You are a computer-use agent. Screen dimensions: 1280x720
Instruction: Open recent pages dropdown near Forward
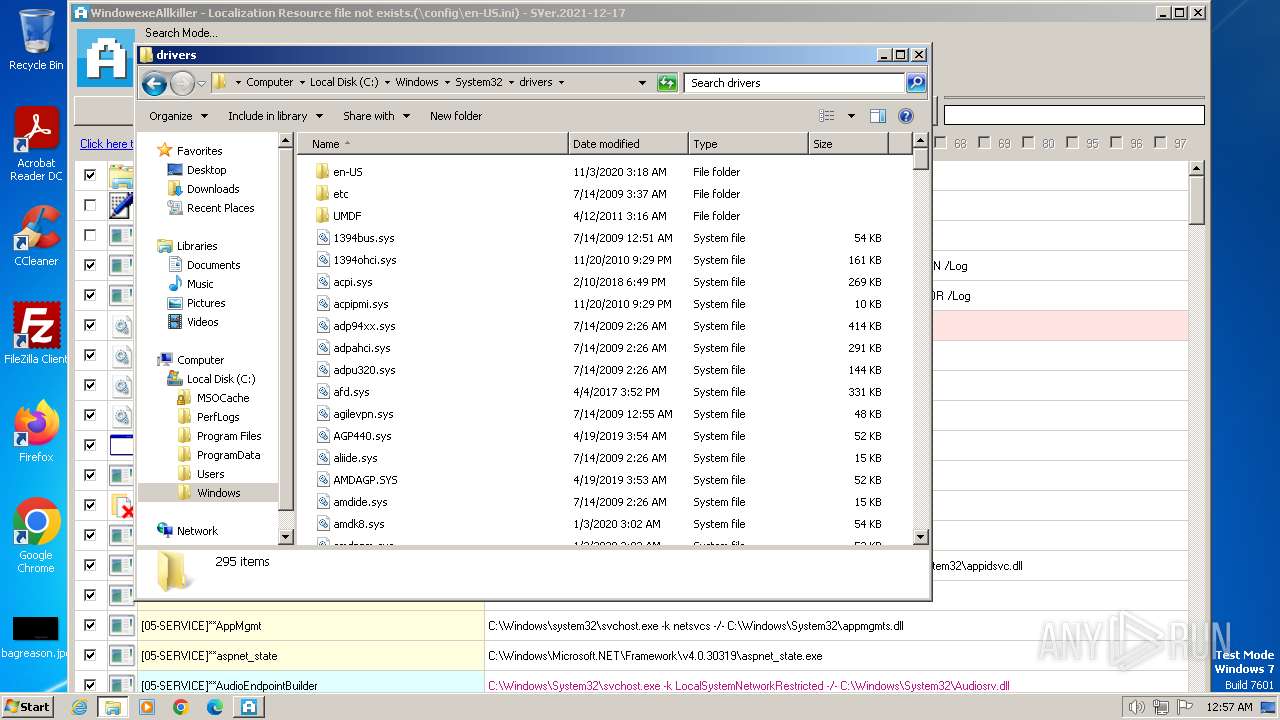(x=202, y=83)
